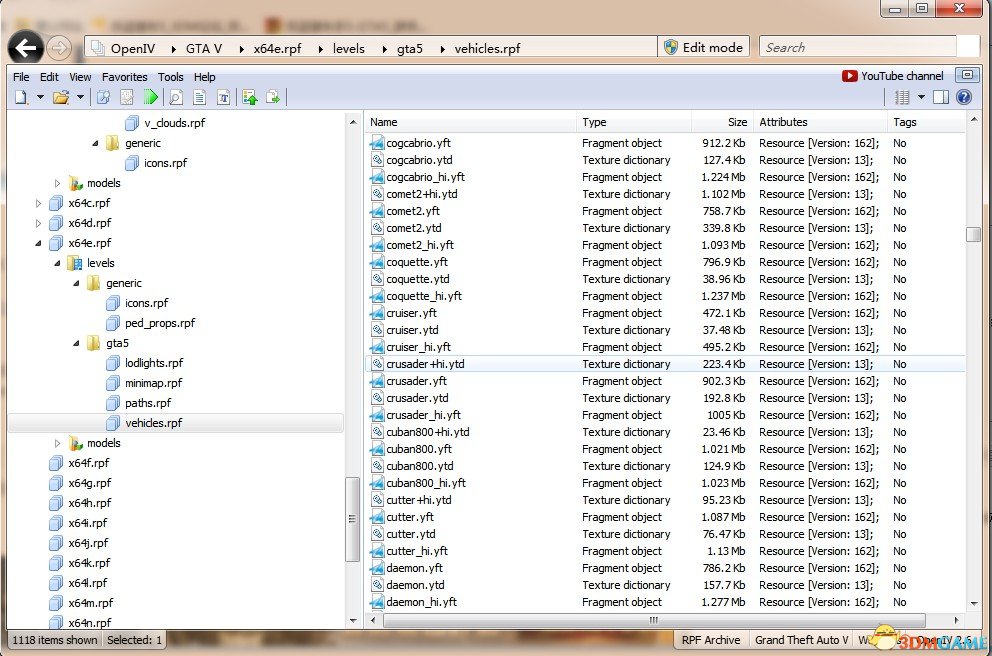Image resolution: width=992 pixels, height=656 pixels.
Task: Click the gta5 folder icon in the tree
Action: (94, 343)
